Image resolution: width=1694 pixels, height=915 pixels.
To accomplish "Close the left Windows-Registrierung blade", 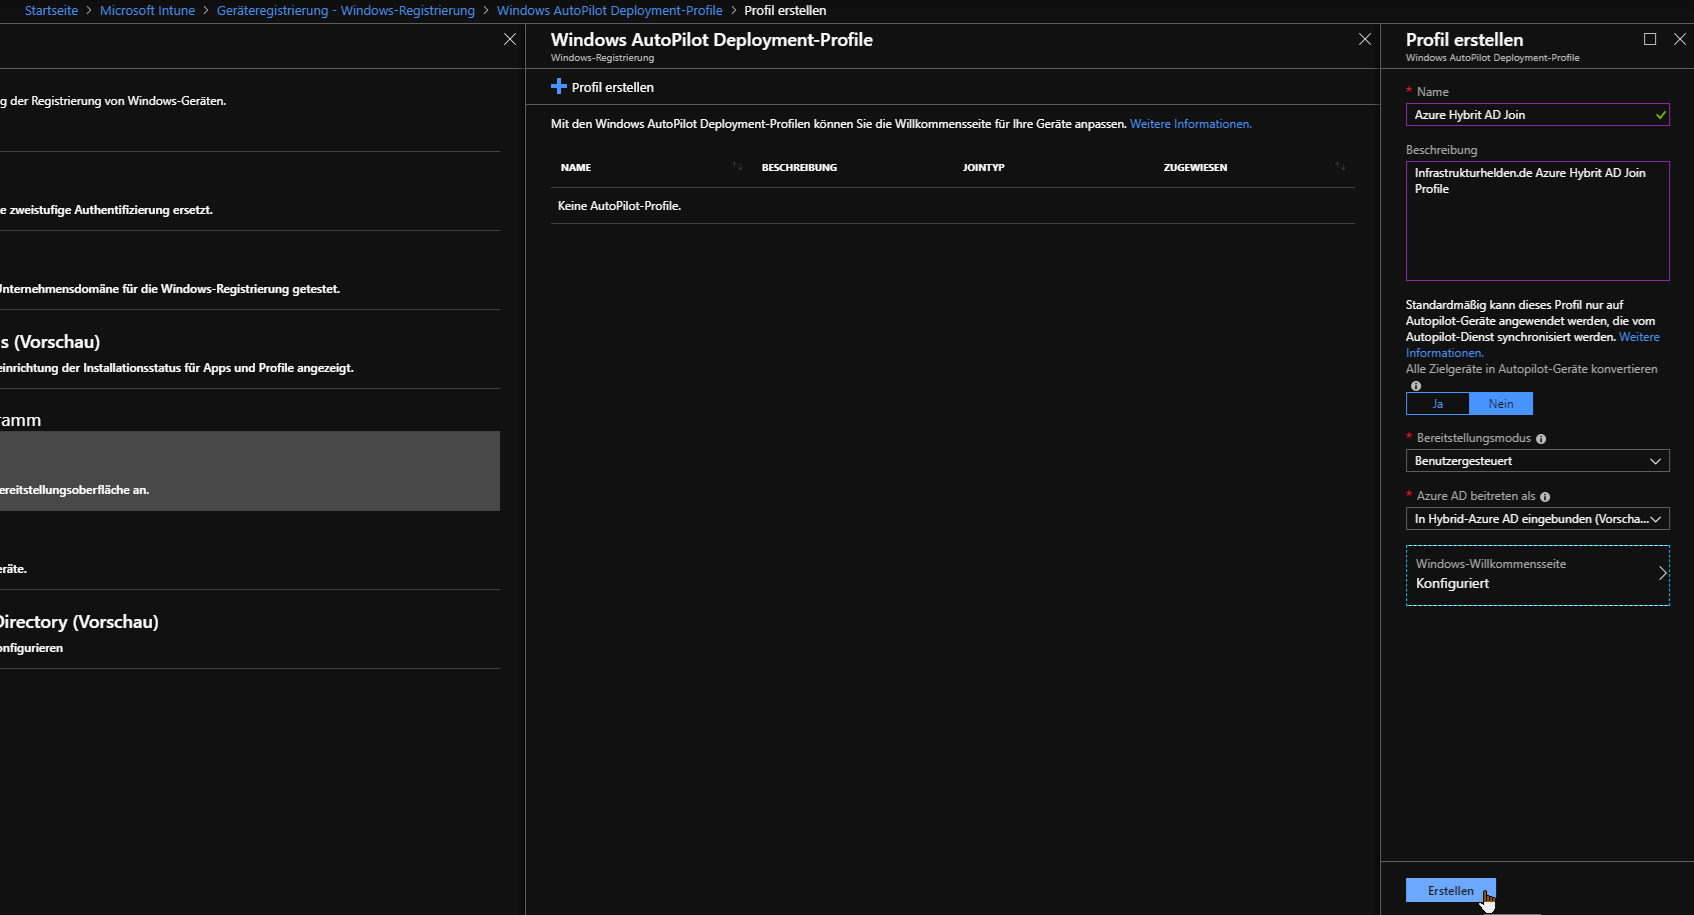I will pyautogui.click(x=510, y=39).
